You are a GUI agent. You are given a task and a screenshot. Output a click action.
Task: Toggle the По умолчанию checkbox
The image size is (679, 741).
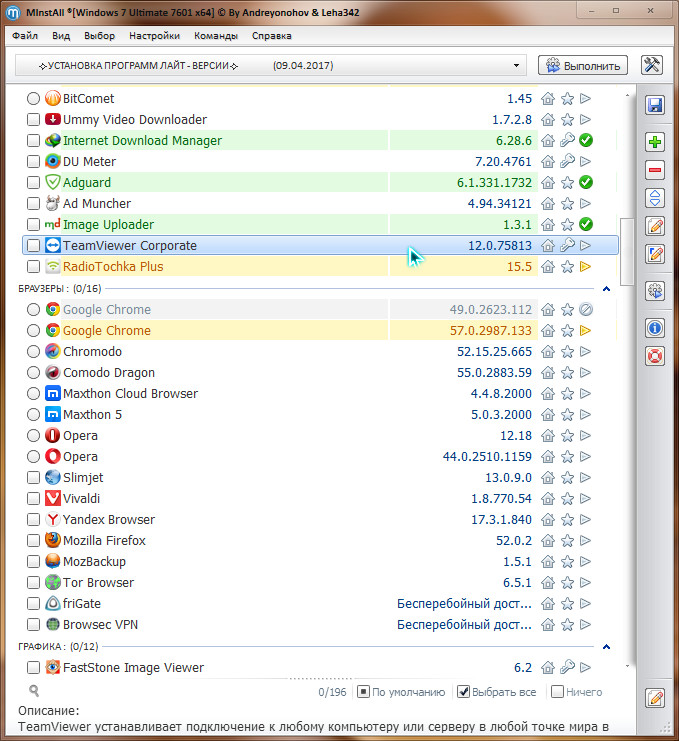363,692
